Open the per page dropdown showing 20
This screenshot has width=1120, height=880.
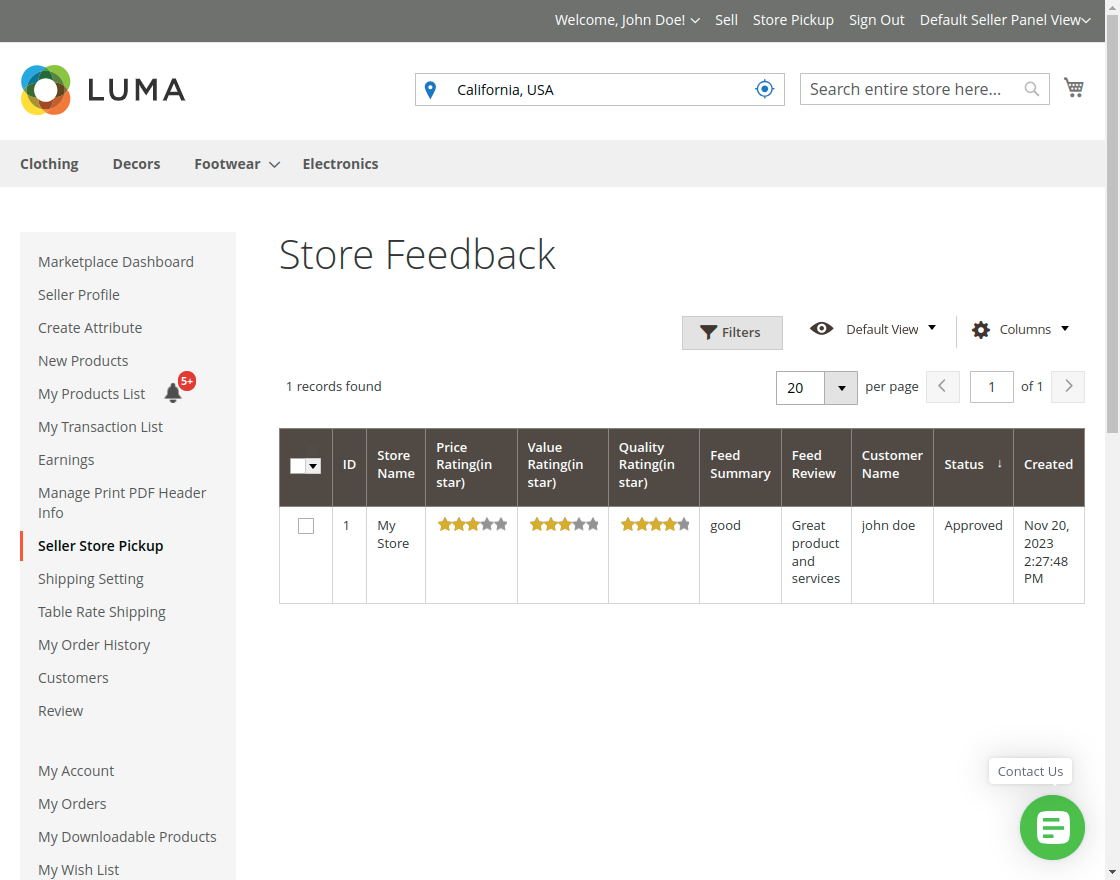tap(839, 387)
